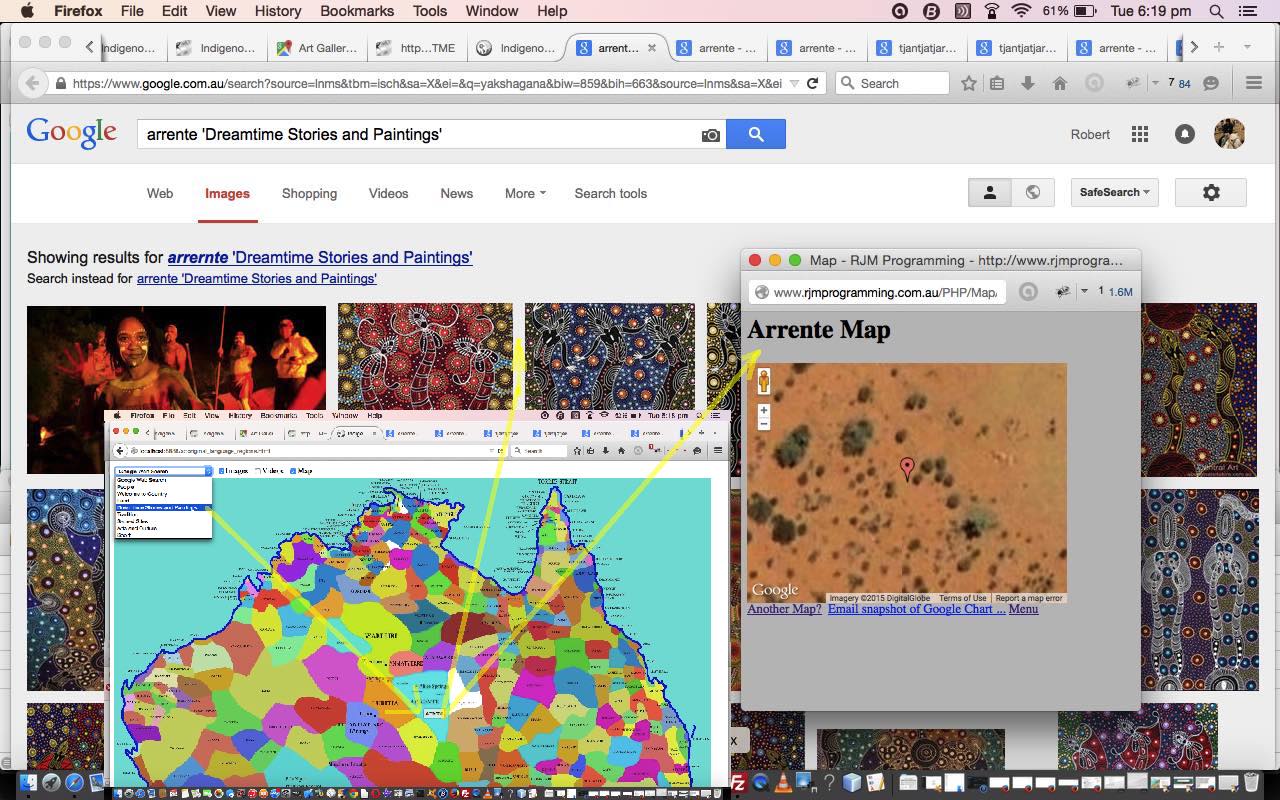Close the active arrente tab
The width and height of the screenshot is (1280, 800).
click(652, 47)
